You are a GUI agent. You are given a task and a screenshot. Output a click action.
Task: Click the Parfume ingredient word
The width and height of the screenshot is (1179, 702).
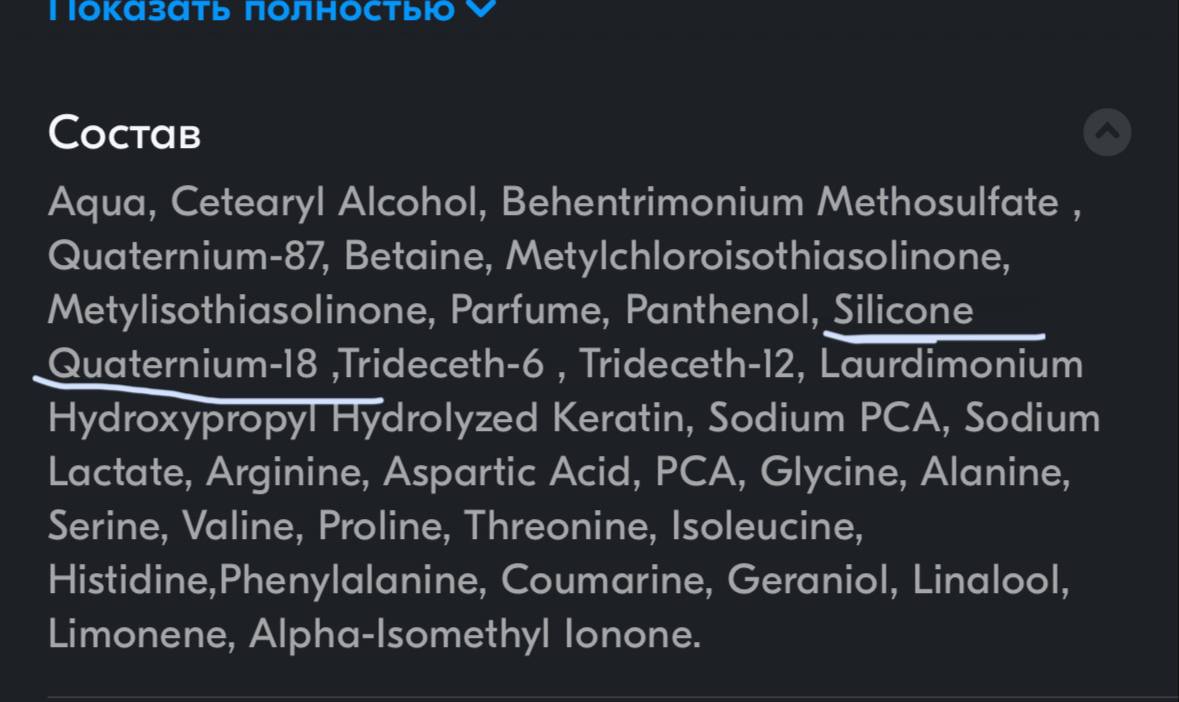526,310
